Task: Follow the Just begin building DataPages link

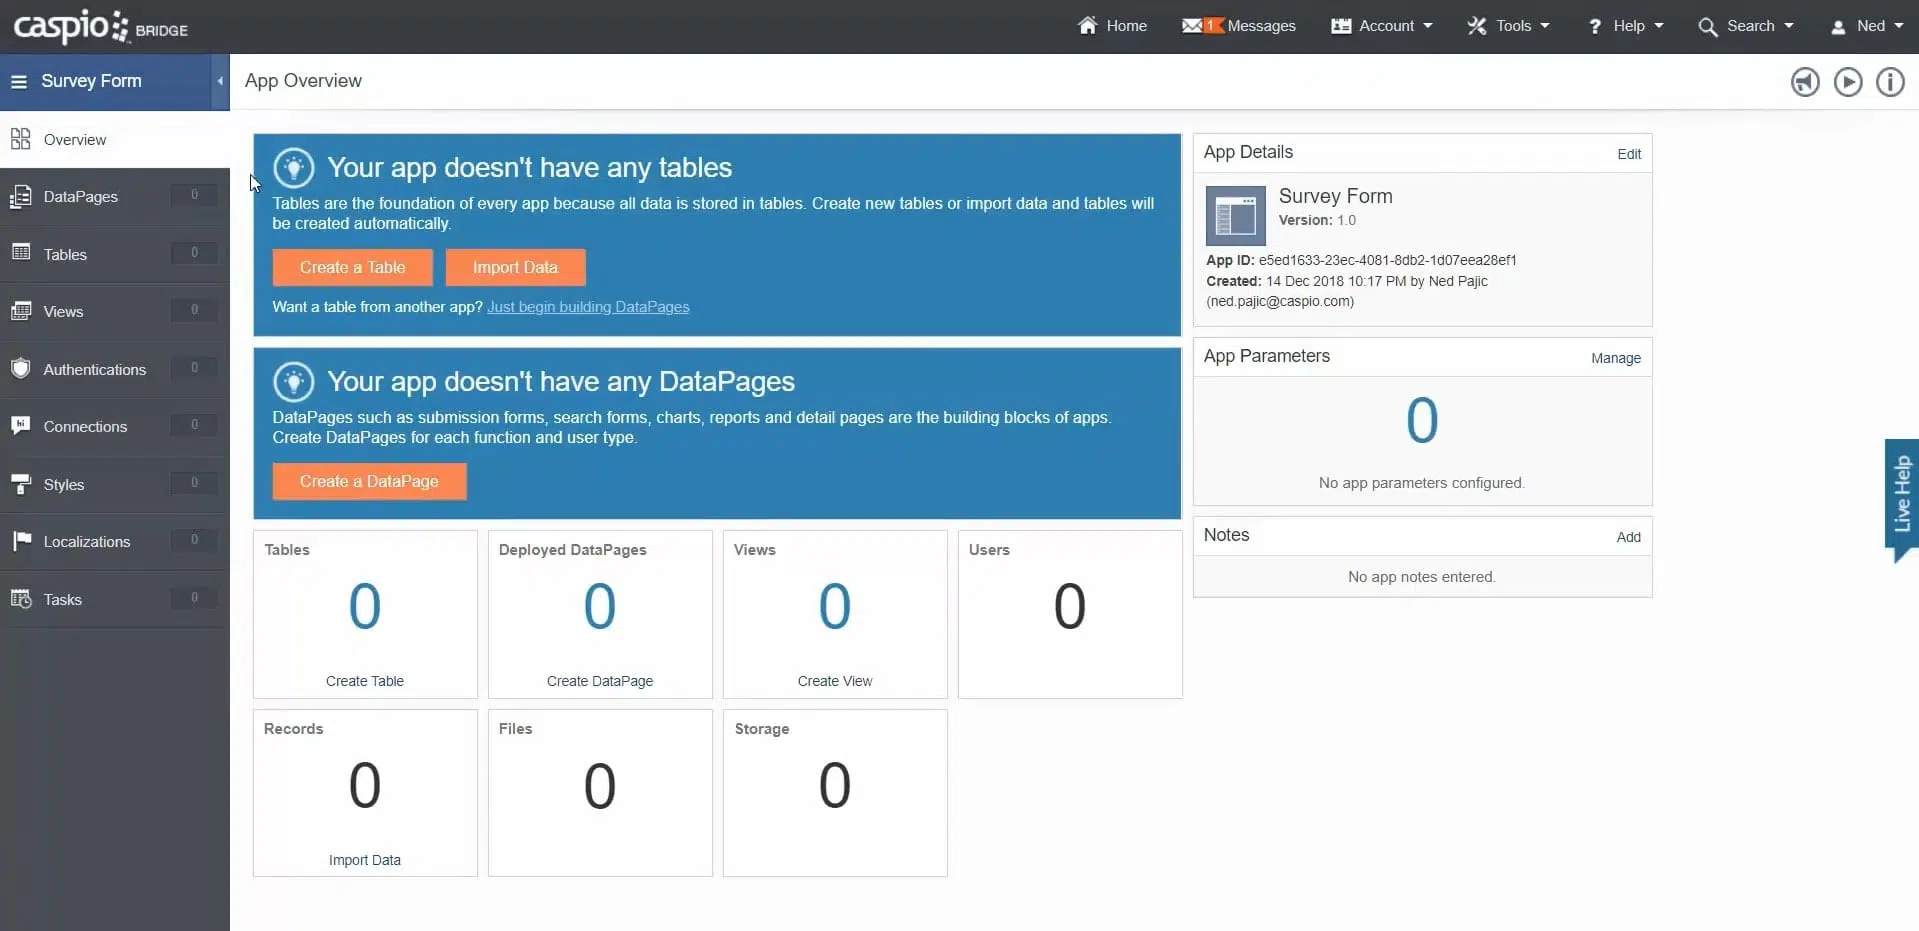Action: tap(588, 307)
